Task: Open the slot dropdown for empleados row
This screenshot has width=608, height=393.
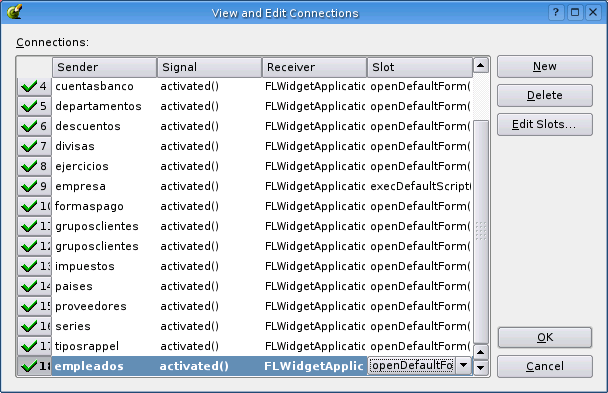Action: pos(463,365)
